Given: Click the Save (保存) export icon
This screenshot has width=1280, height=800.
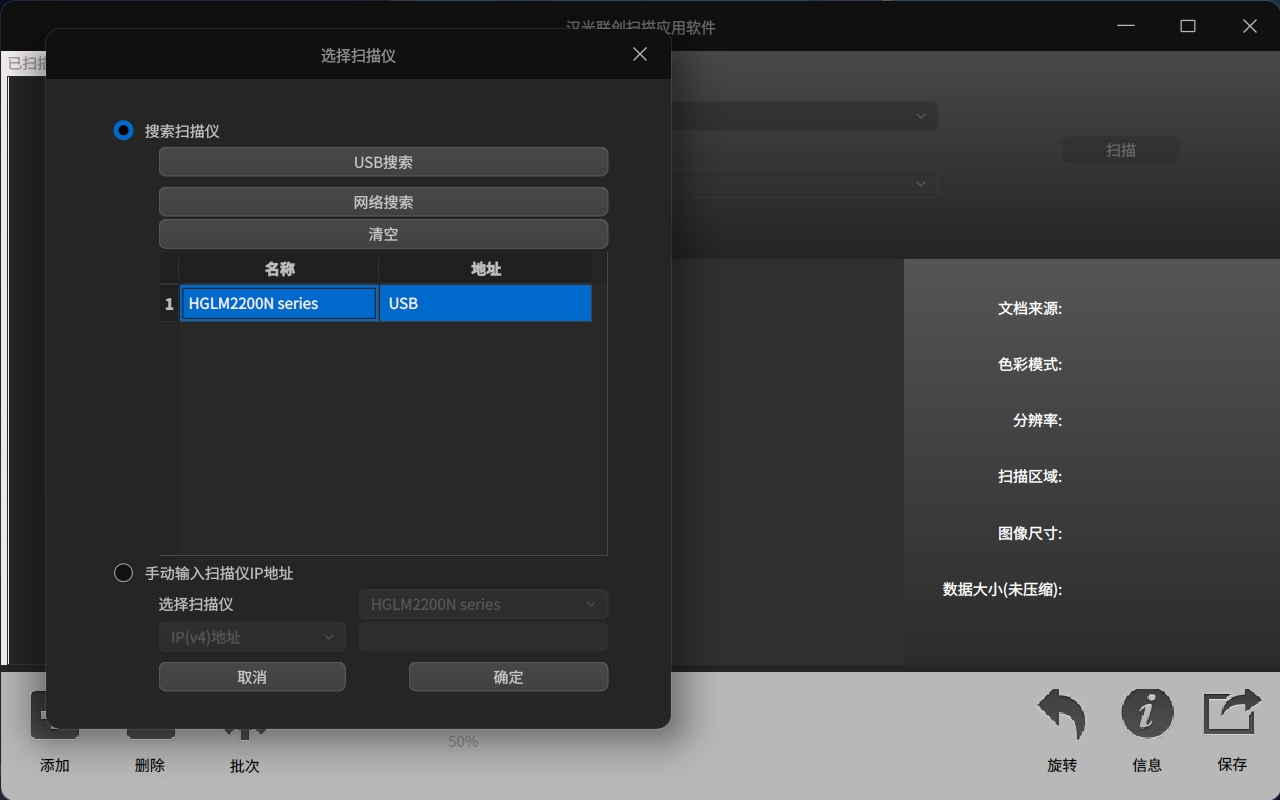Looking at the screenshot, I should [x=1232, y=714].
